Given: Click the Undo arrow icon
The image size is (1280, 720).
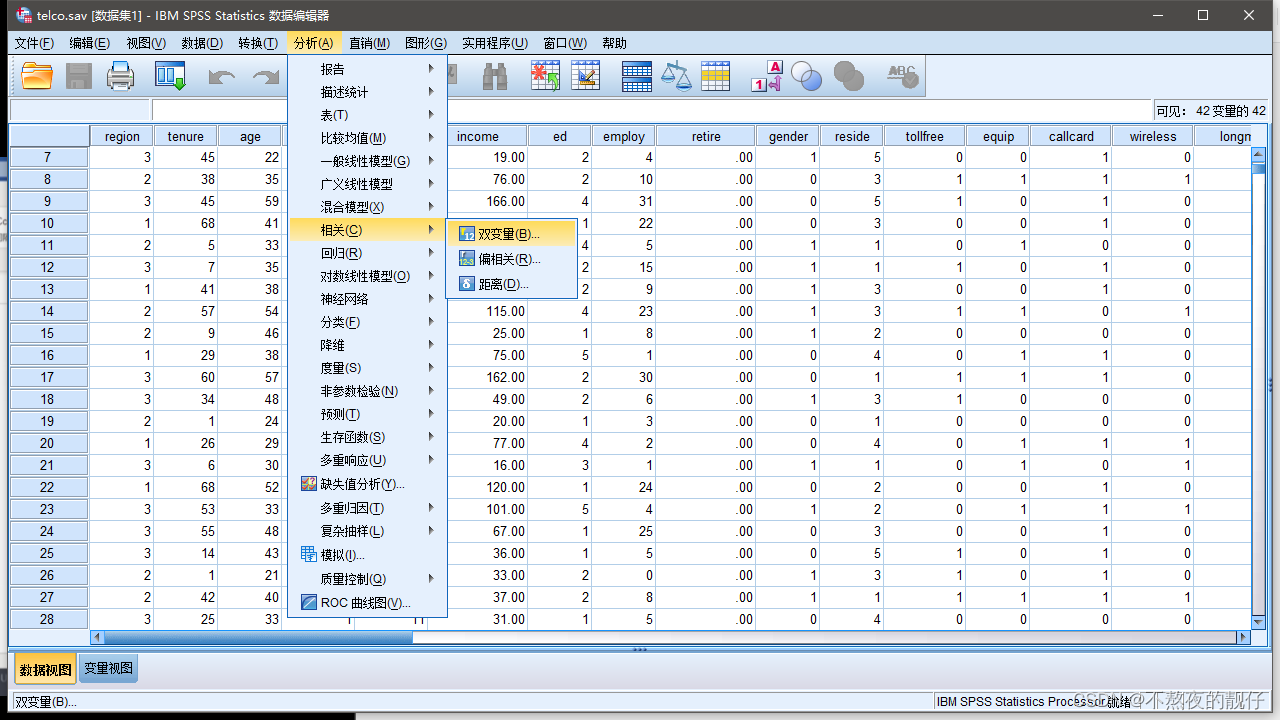Looking at the screenshot, I should click(222, 77).
